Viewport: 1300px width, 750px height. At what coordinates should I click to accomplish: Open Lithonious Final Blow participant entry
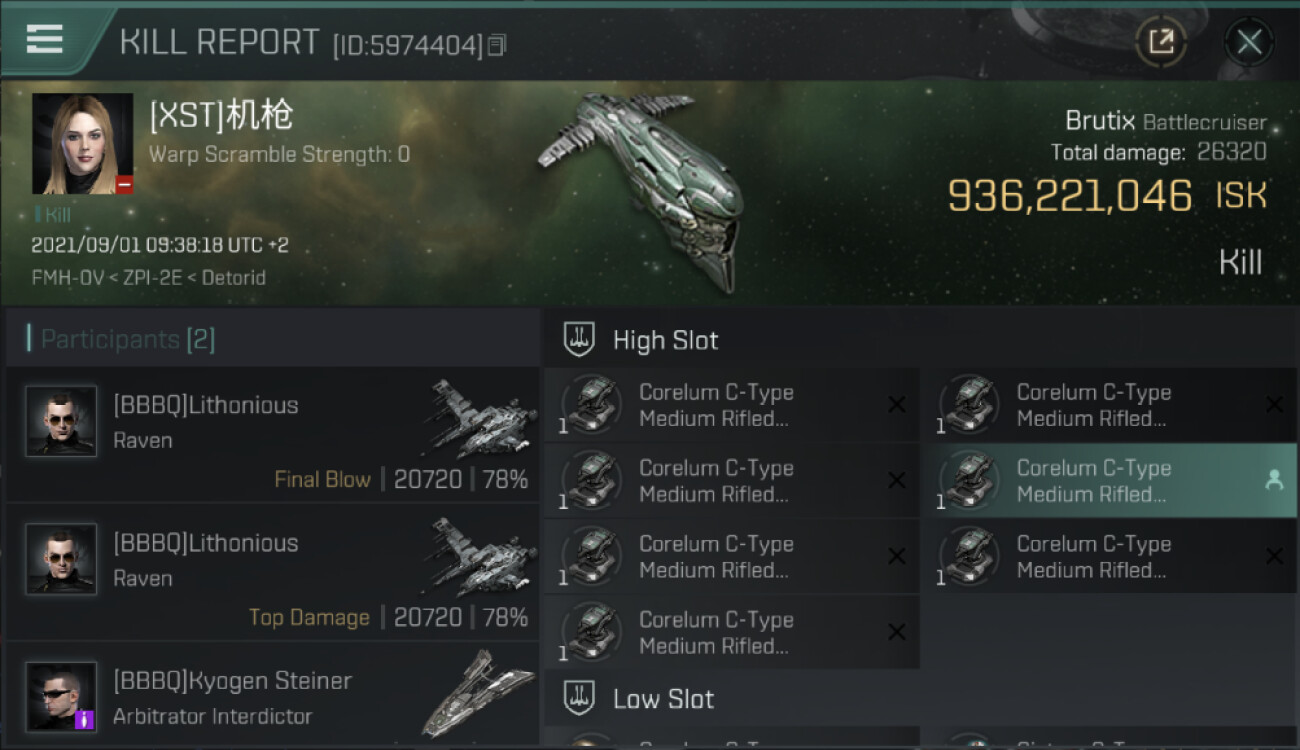tap(272, 435)
